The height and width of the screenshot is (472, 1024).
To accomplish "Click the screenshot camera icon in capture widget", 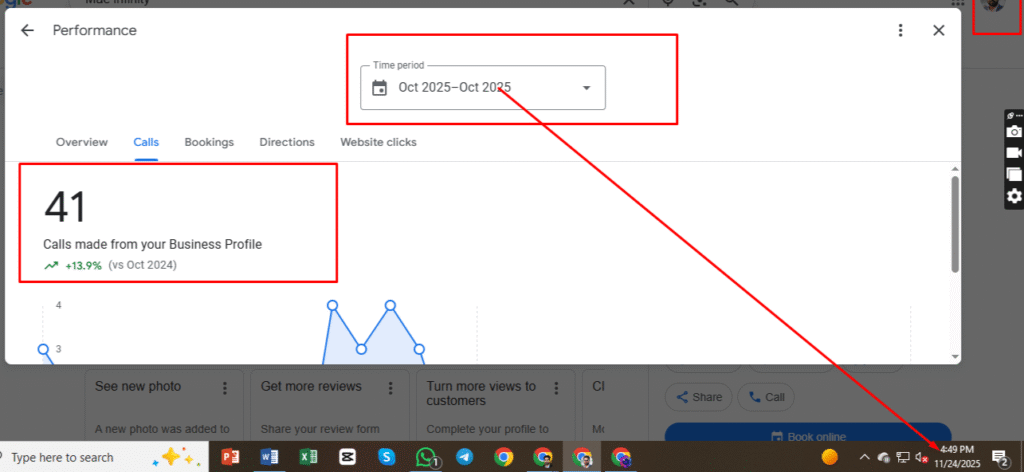I will [1014, 131].
